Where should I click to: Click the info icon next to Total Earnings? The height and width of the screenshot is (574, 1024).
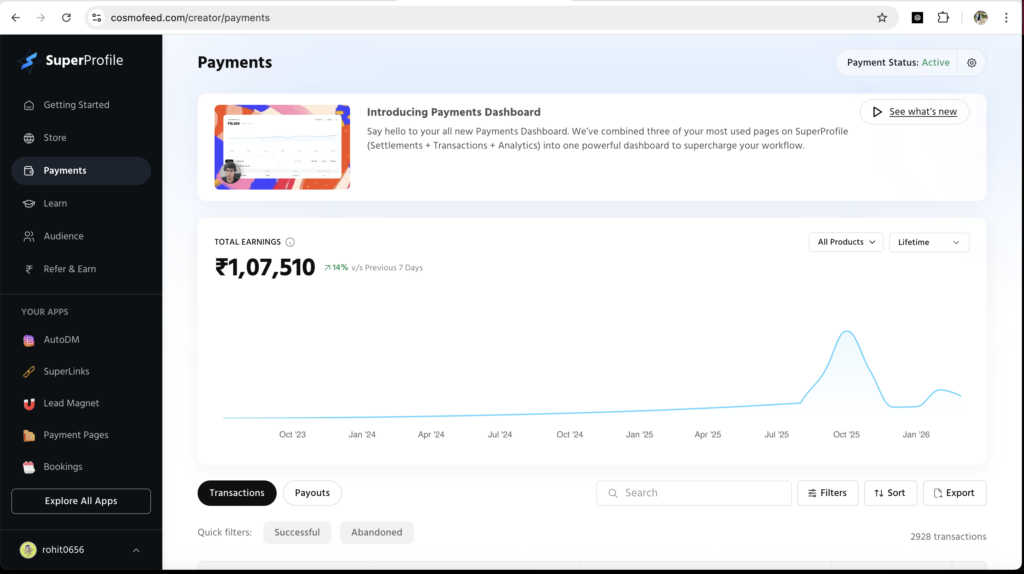(x=290, y=242)
